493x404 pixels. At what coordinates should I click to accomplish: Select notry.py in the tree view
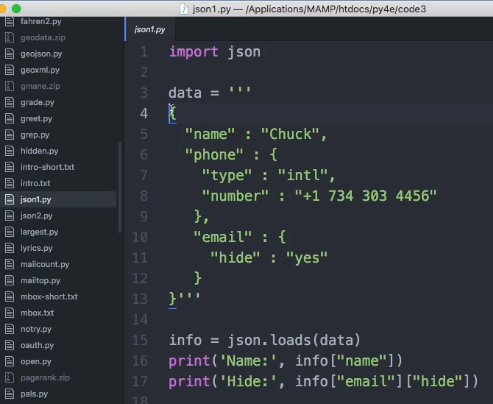click(36, 329)
